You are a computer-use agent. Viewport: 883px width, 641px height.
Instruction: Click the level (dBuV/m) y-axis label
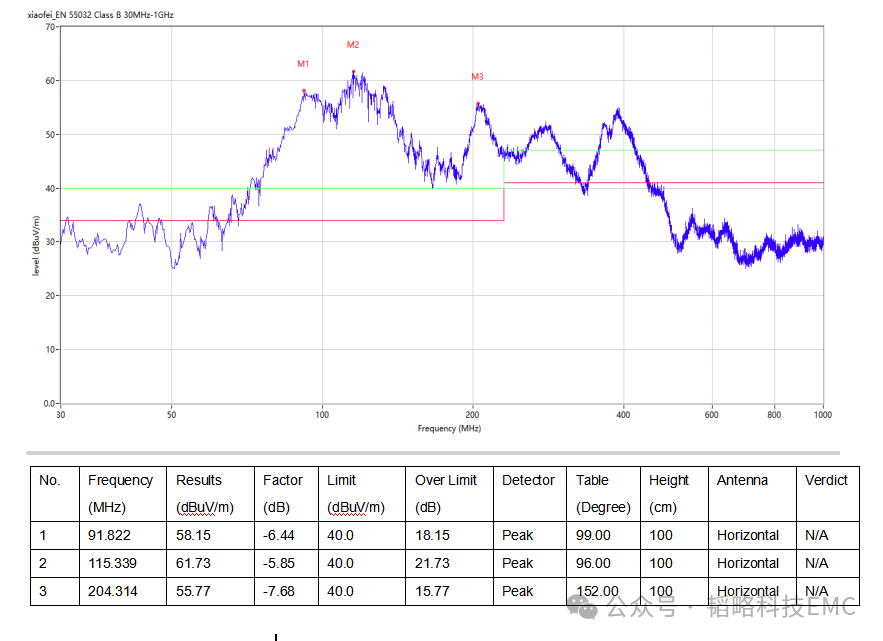coord(36,246)
